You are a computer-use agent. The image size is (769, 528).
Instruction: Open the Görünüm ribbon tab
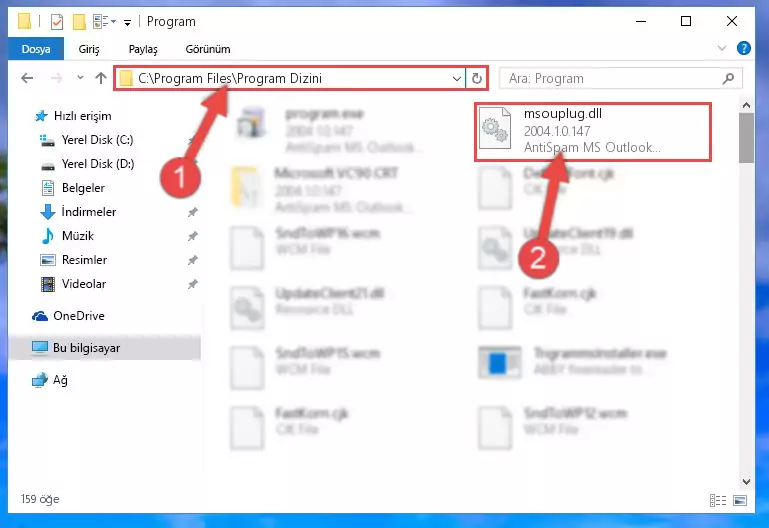point(207,49)
